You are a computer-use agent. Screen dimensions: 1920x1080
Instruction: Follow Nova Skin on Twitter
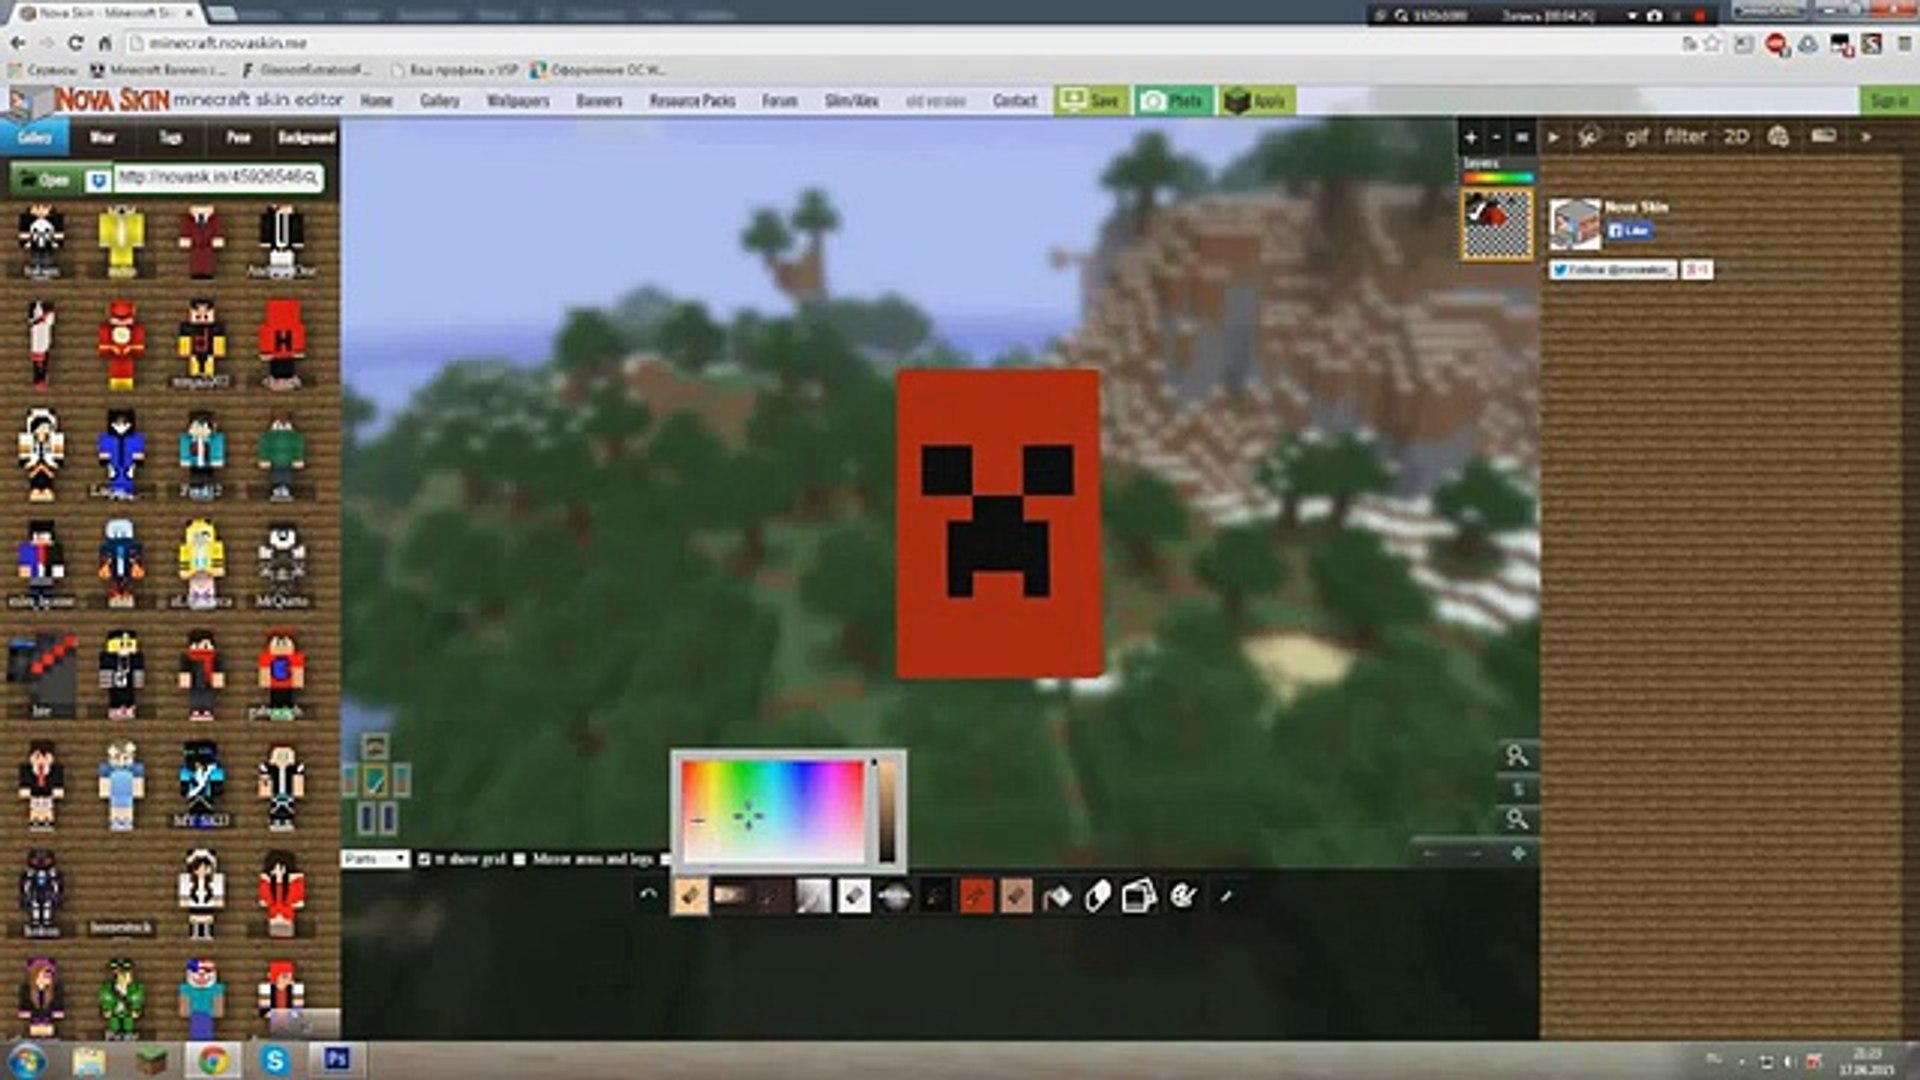(x=1612, y=270)
